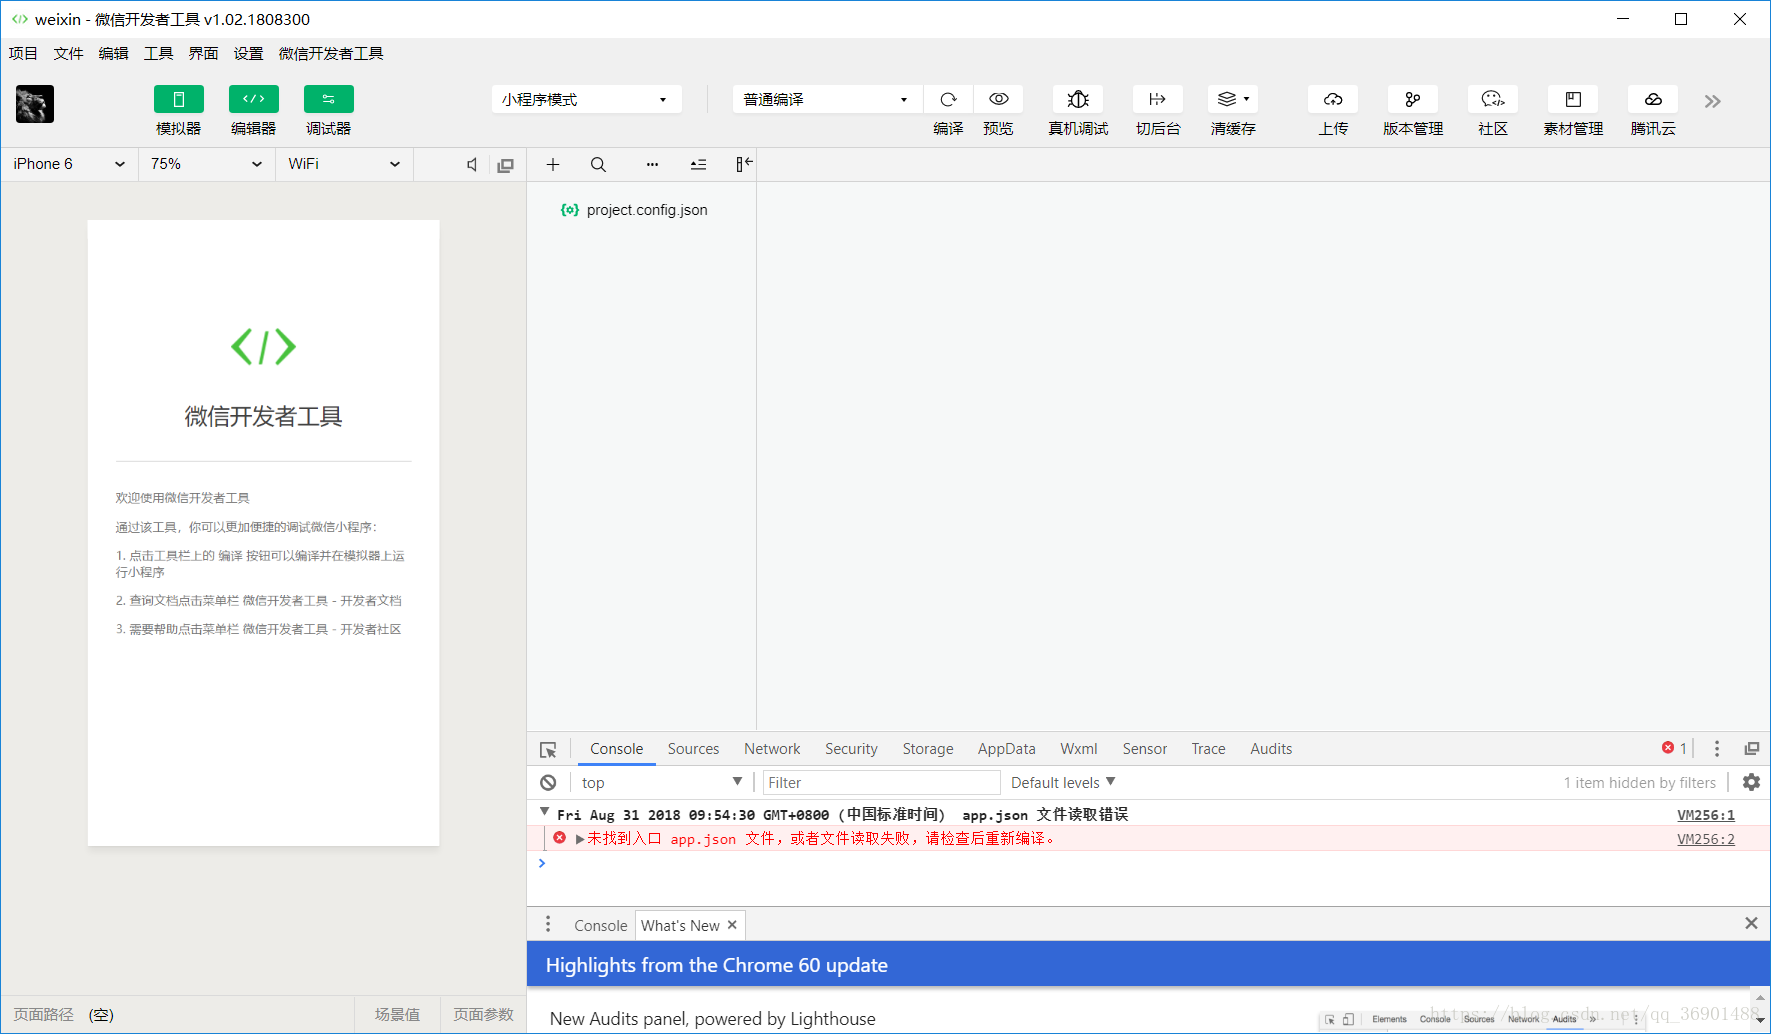Screen dimensions: 1771x1034
Task: Switch to the Sensor tab
Action: [1144, 749]
